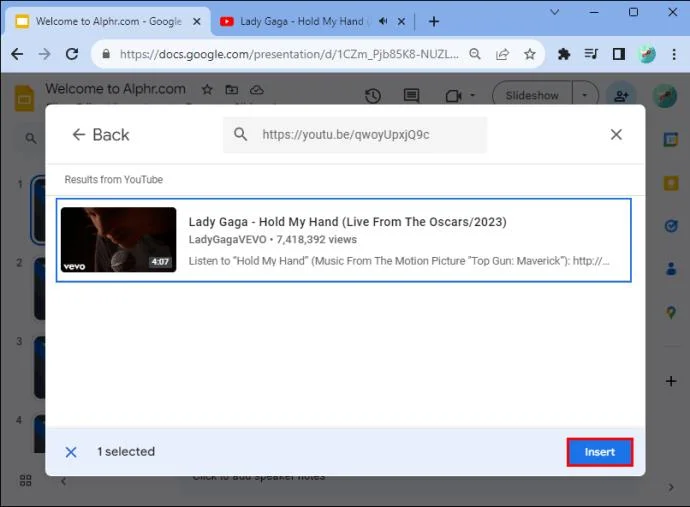Start the Slideshow
The height and width of the screenshot is (507, 690).
[532, 96]
